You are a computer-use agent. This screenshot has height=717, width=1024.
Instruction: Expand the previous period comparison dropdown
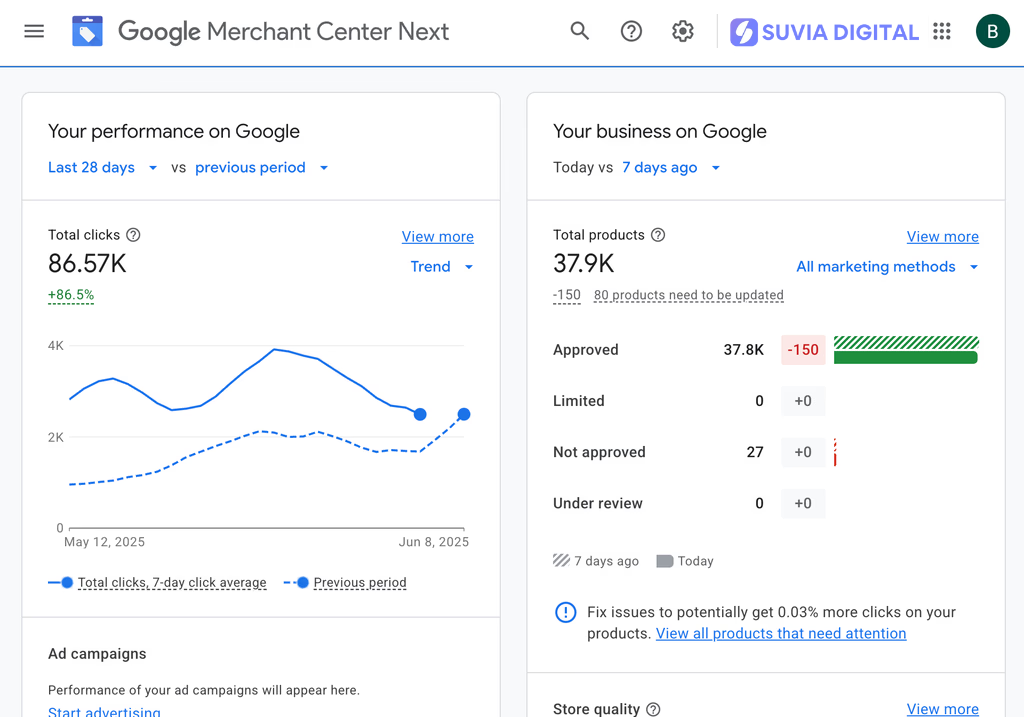point(262,168)
